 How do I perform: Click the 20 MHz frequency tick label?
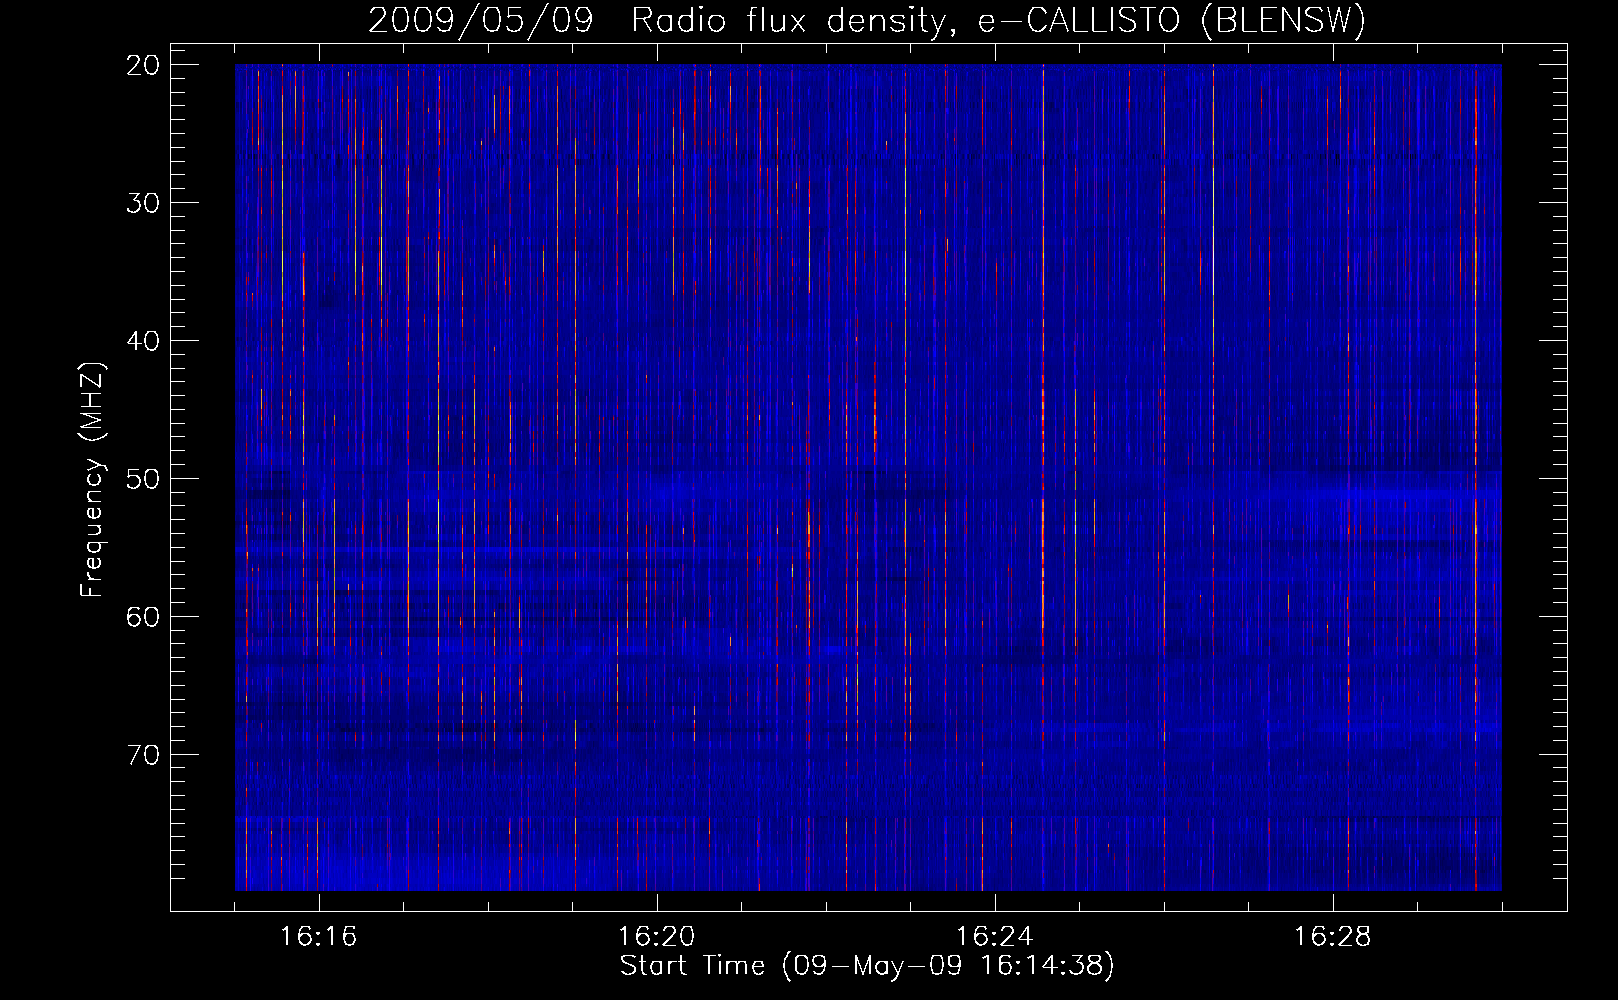coord(144,65)
